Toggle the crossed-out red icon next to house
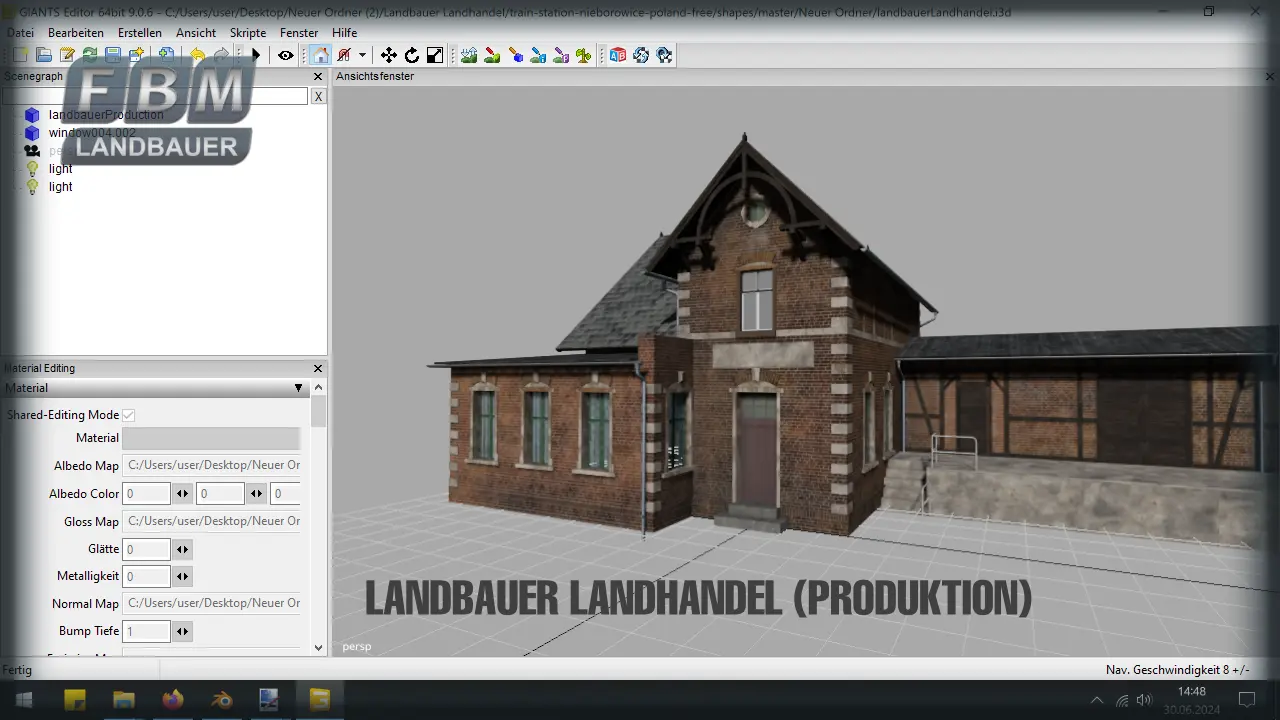This screenshot has height=720, width=1280. [344, 55]
